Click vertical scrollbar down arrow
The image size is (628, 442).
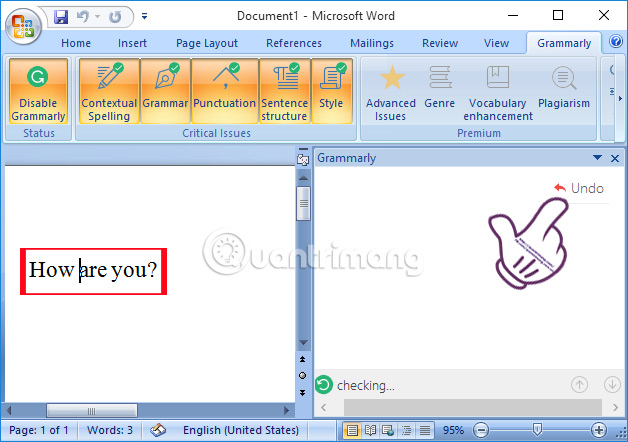303,343
